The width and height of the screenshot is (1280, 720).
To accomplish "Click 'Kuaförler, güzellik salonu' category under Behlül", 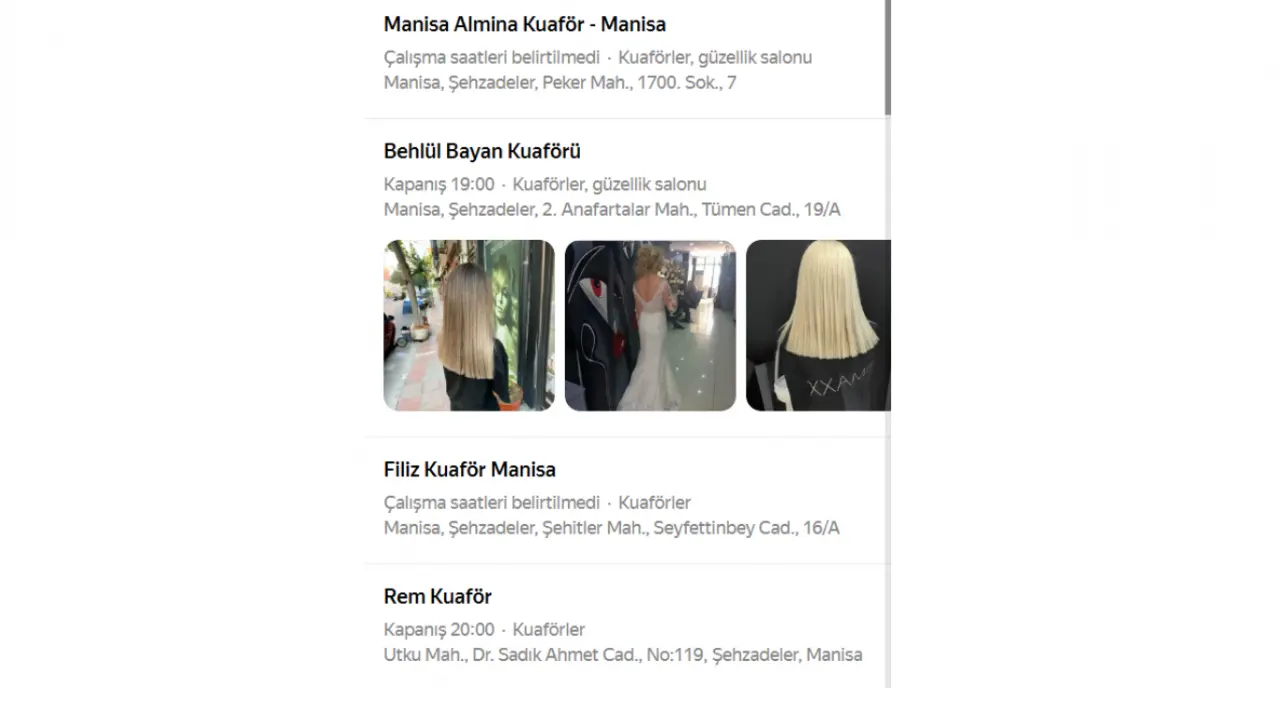I will click(609, 184).
